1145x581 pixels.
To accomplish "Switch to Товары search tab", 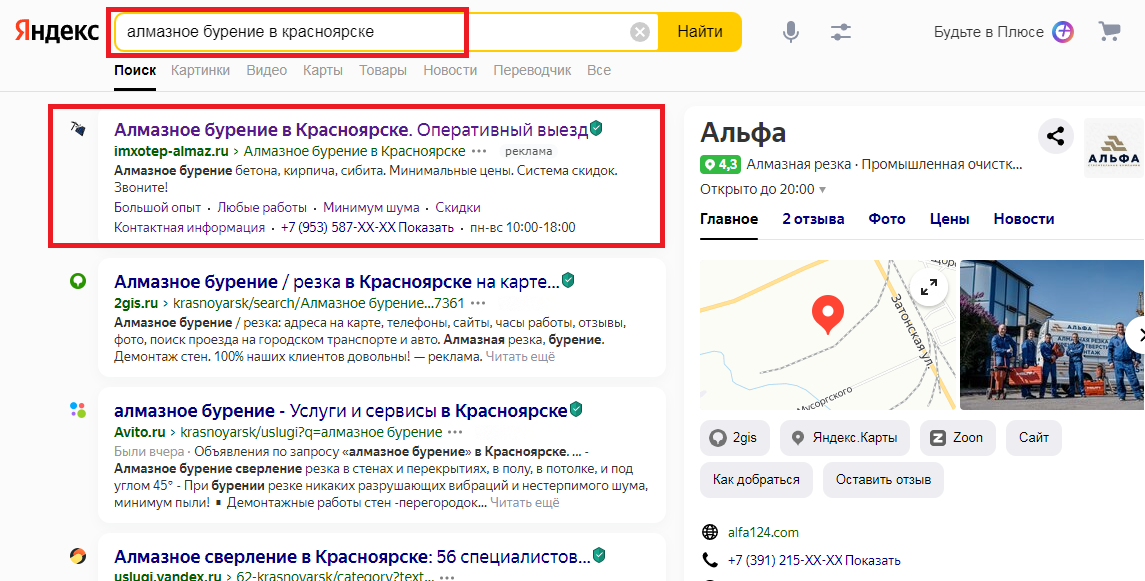I will point(383,70).
